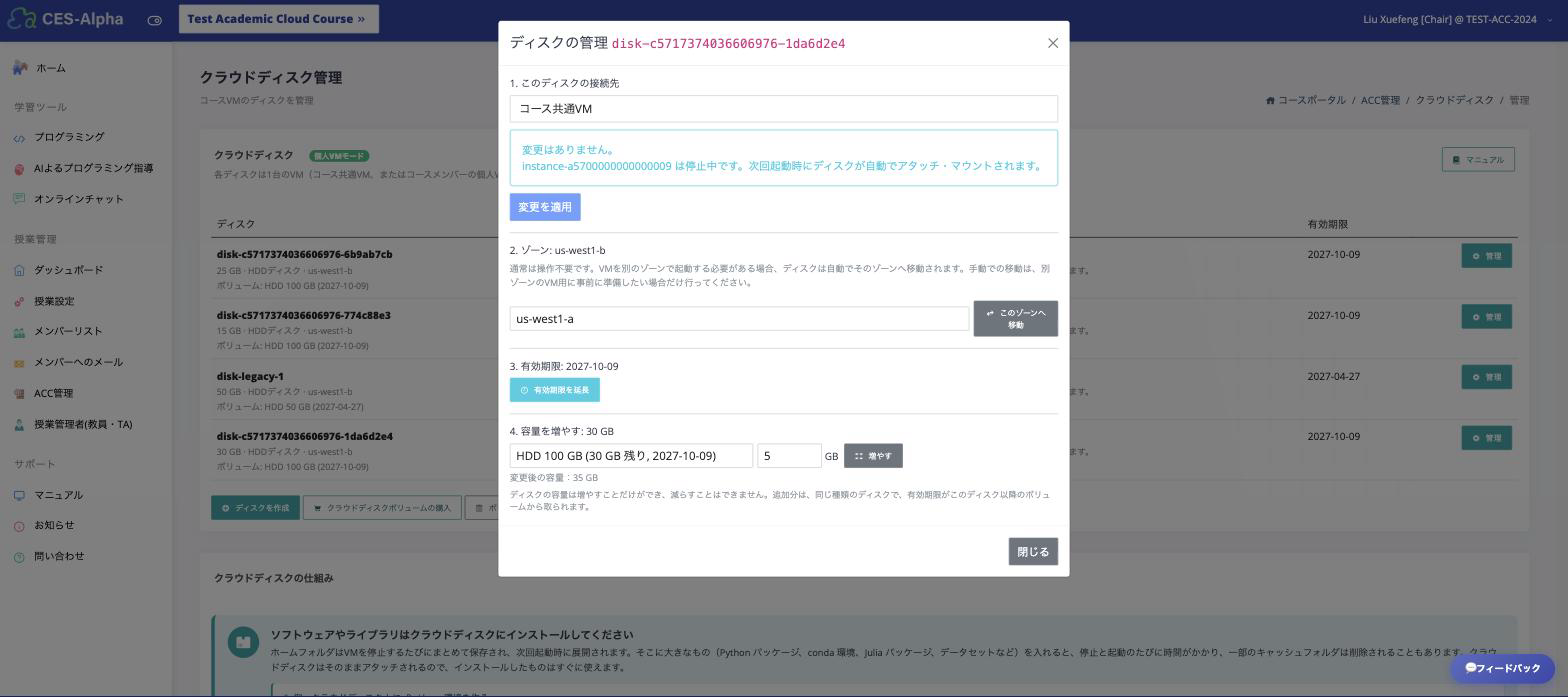The image size is (1568, 697).
Task: Open the Liu Xuefeng user menu
Action: 1458,19
